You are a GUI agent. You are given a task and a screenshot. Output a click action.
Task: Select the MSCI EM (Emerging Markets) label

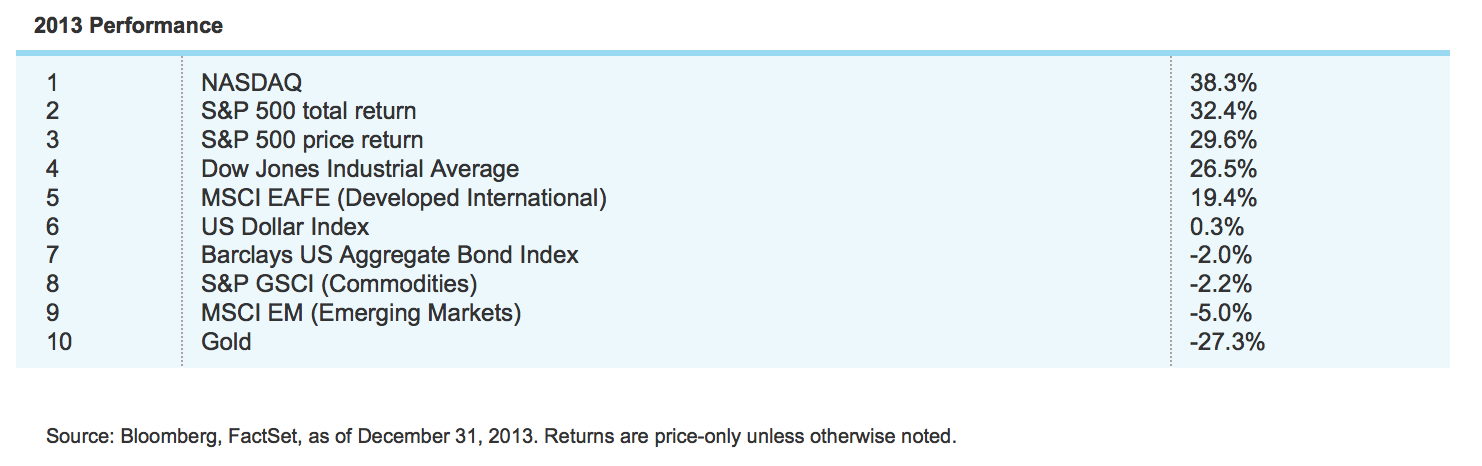coord(361,313)
